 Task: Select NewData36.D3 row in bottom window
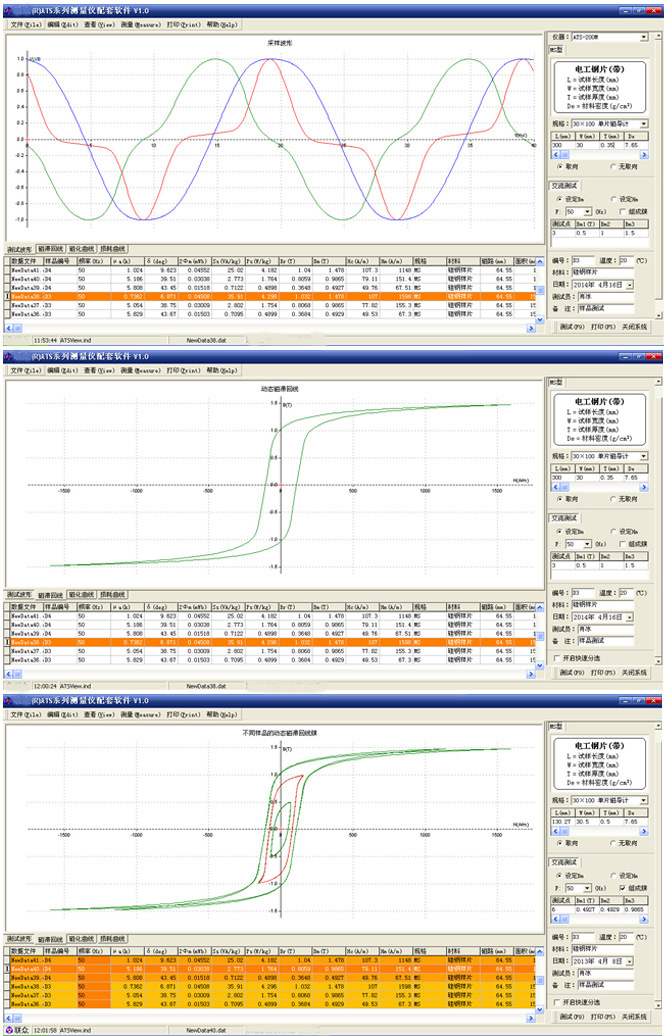point(272,1004)
